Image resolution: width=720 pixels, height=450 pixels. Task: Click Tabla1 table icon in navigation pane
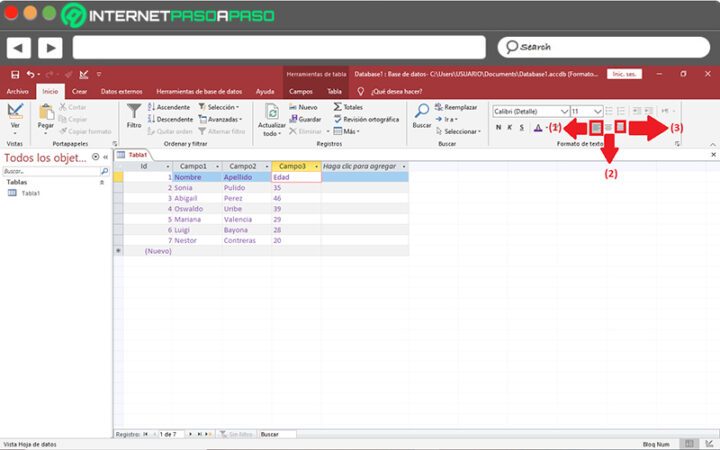[12, 193]
